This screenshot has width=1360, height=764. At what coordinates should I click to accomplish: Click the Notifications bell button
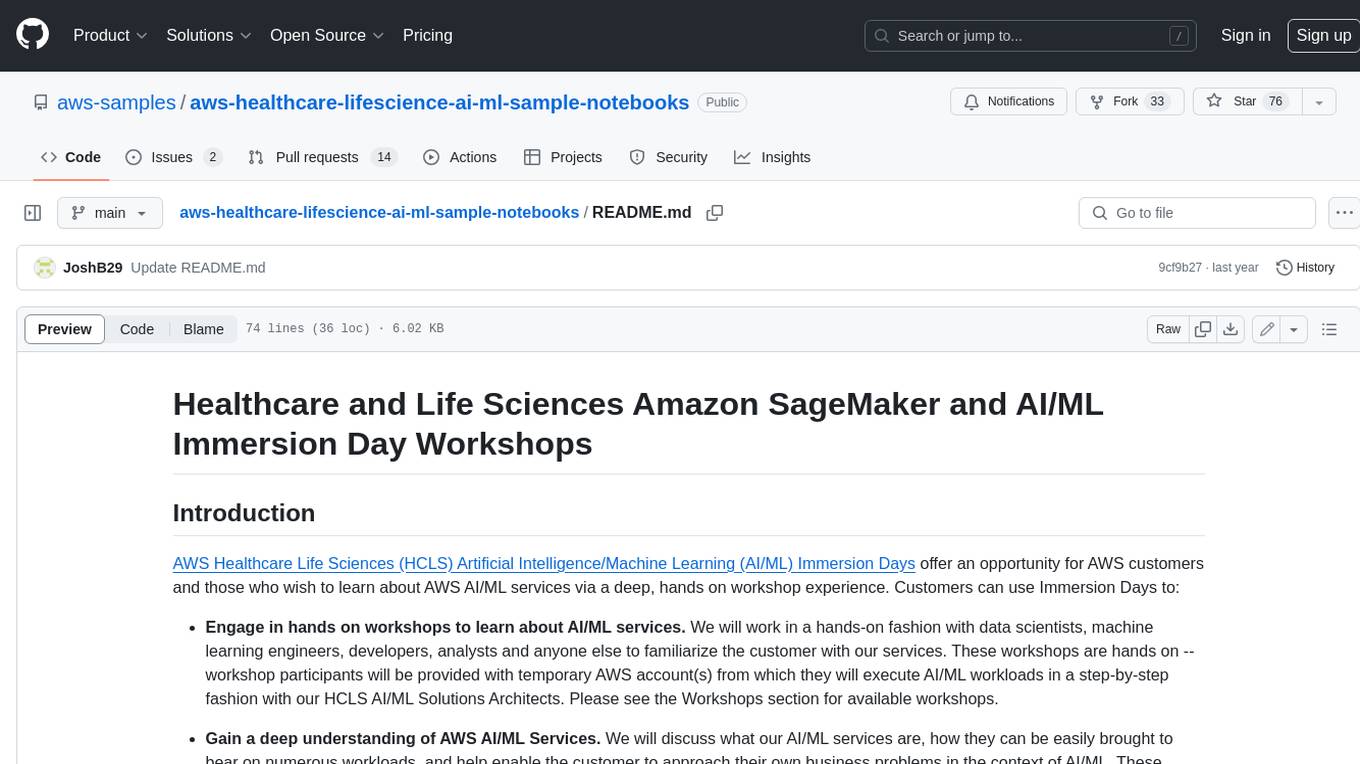tap(1008, 102)
